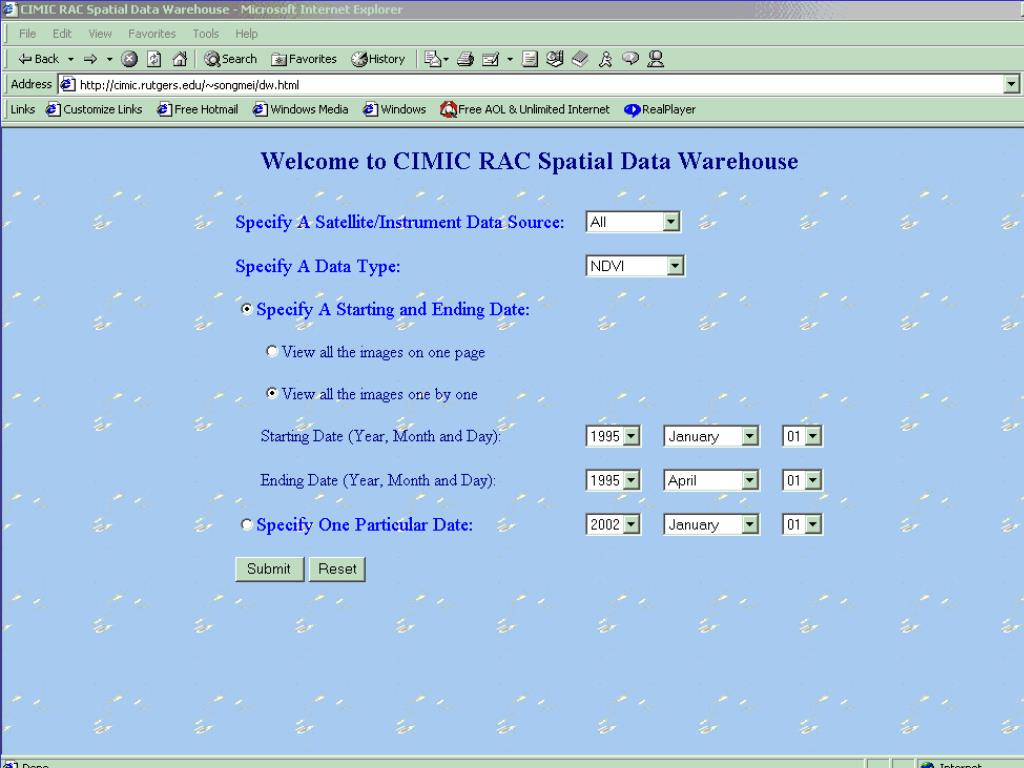Go back with the Back arrow
Image resolution: width=1024 pixels, height=768 pixels.
point(38,59)
